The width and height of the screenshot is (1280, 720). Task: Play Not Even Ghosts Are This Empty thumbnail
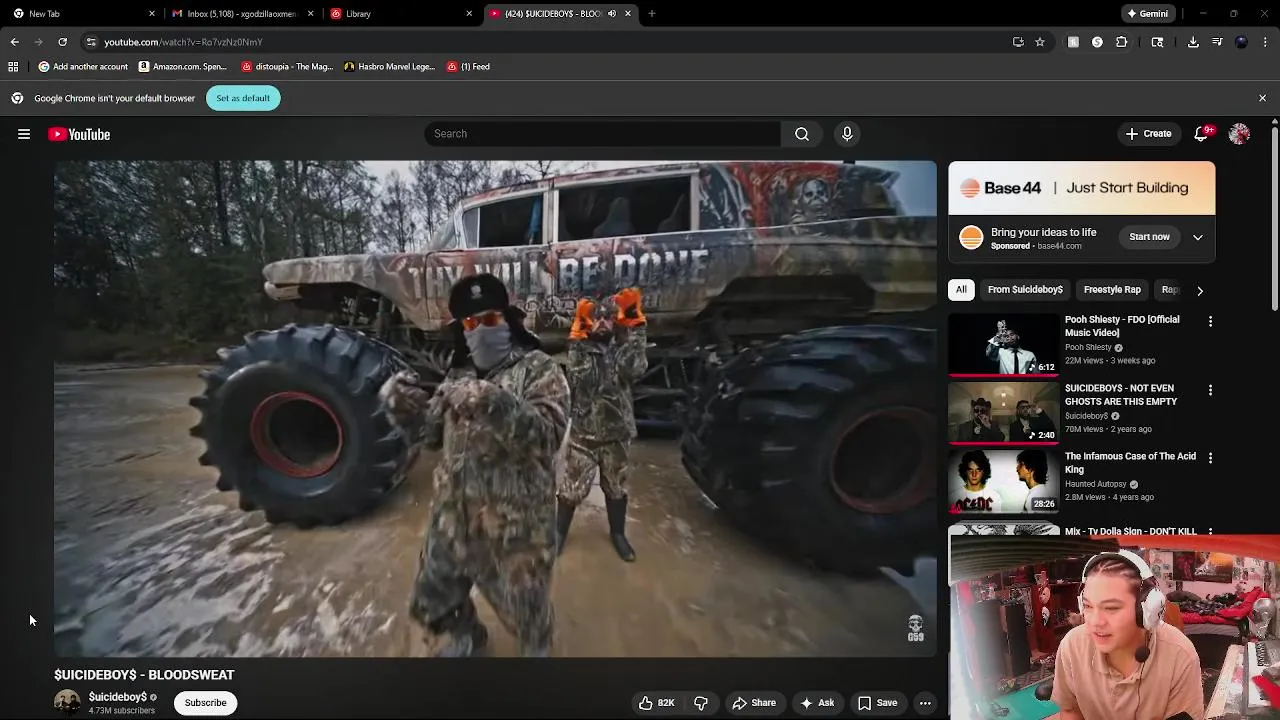tap(1003, 413)
